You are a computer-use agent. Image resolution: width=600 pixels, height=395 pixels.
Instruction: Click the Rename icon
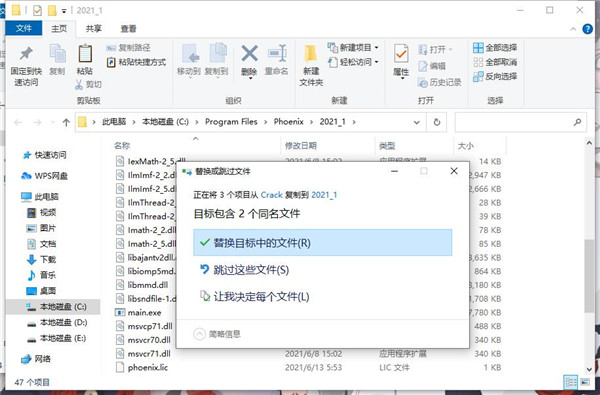(x=277, y=54)
